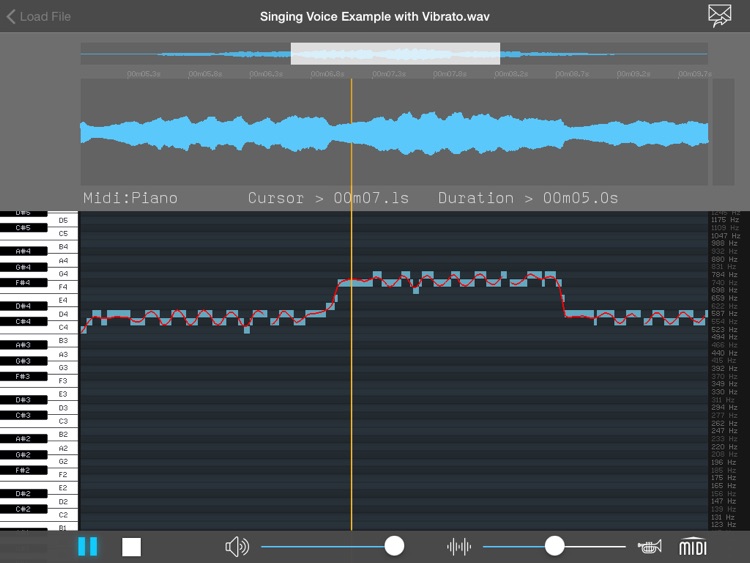The width and height of the screenshot is (750, 563).
Task: Click the 784 Hz frequency label
Action: 724,275
